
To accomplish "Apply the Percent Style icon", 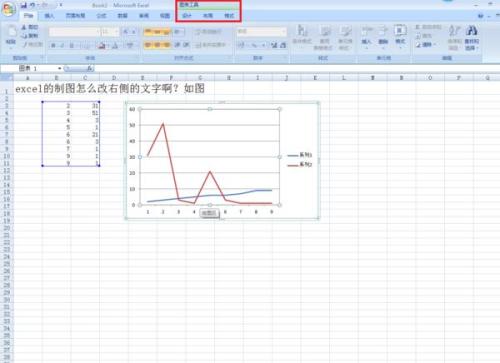I will [254, 45].
